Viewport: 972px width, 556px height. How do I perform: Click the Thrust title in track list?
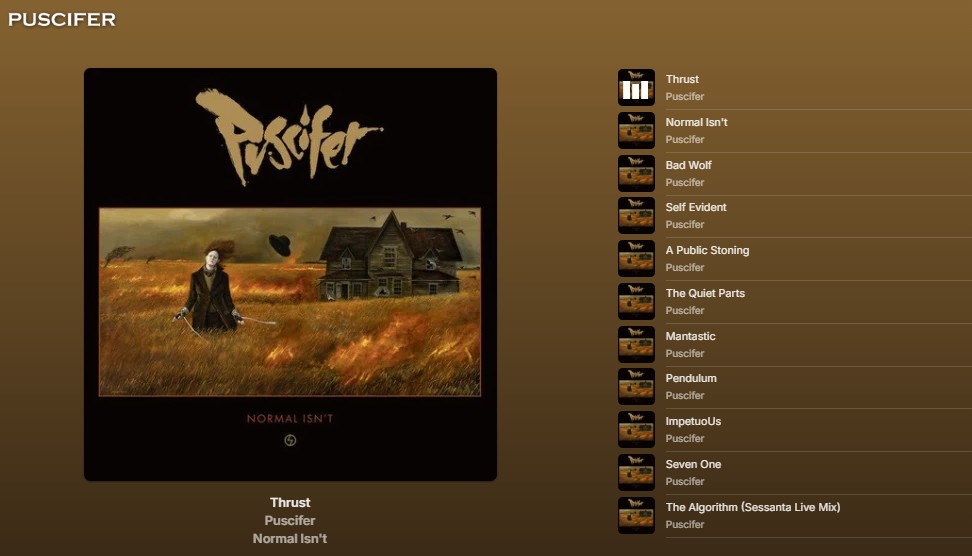pos(682,79)
